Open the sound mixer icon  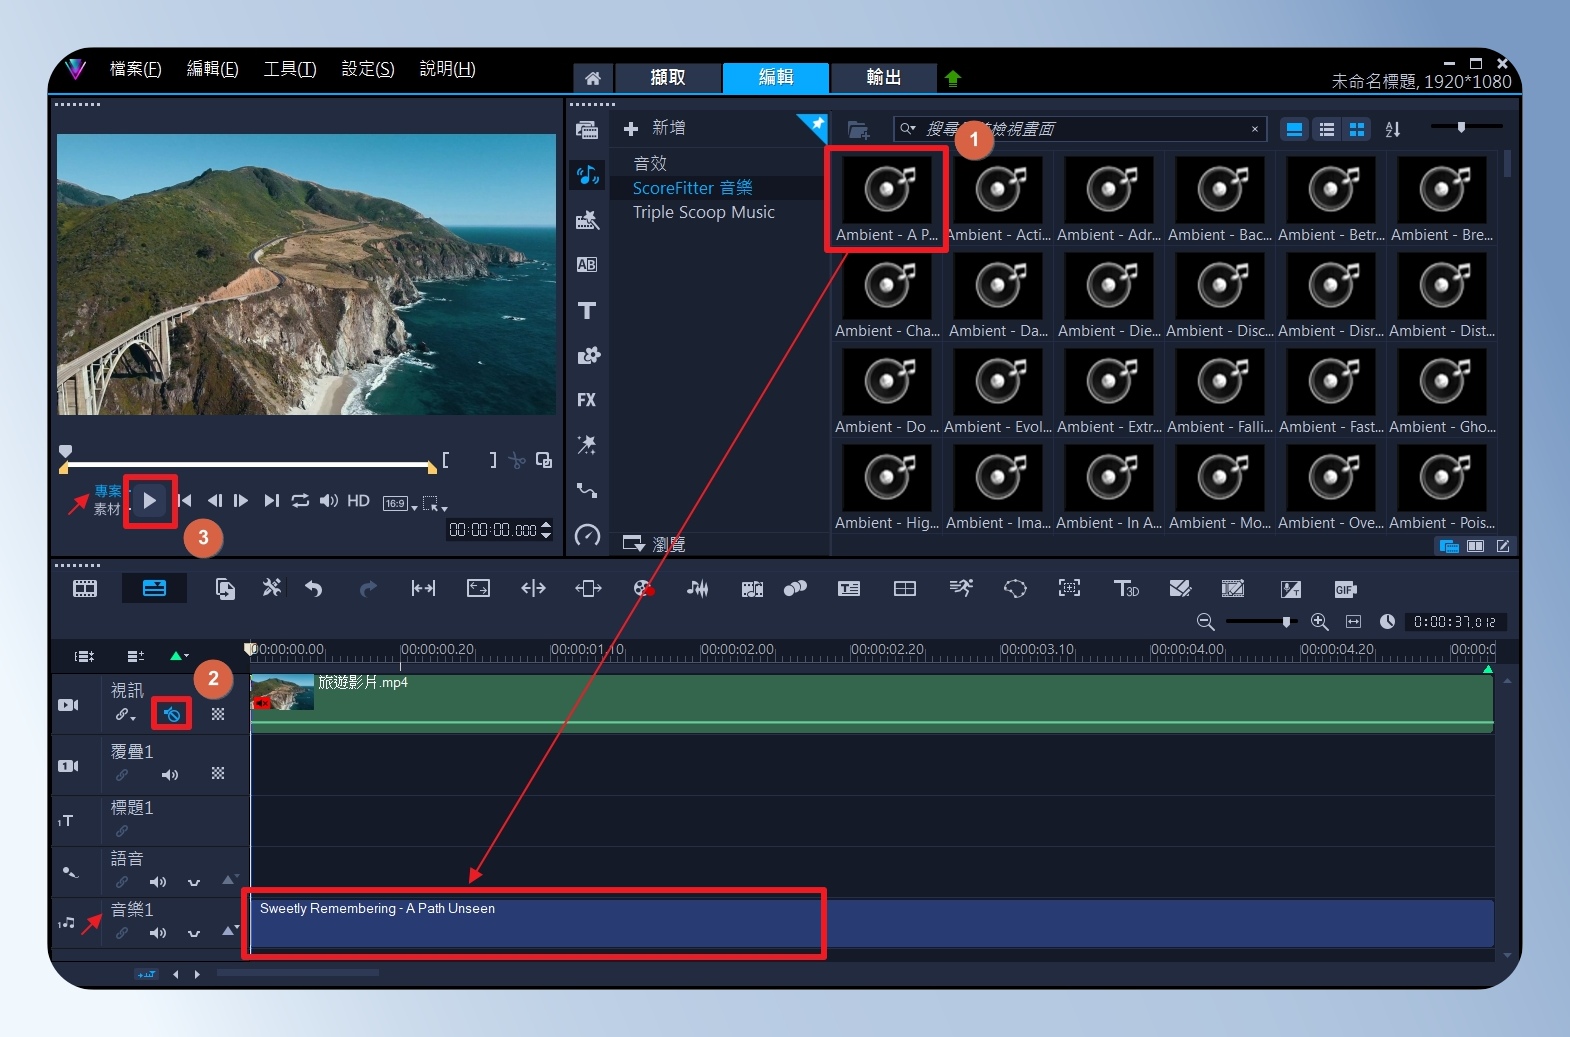click(x=698, y=589)
